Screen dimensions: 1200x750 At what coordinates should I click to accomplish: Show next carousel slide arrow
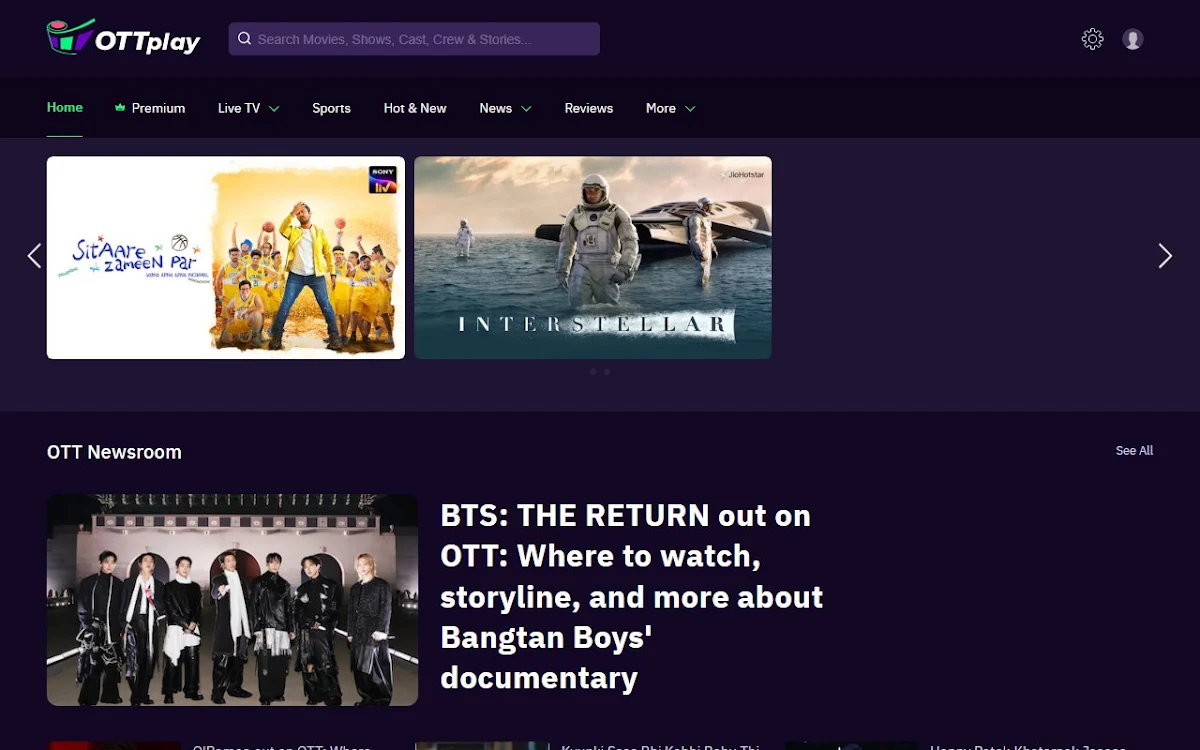[1165, 256]
